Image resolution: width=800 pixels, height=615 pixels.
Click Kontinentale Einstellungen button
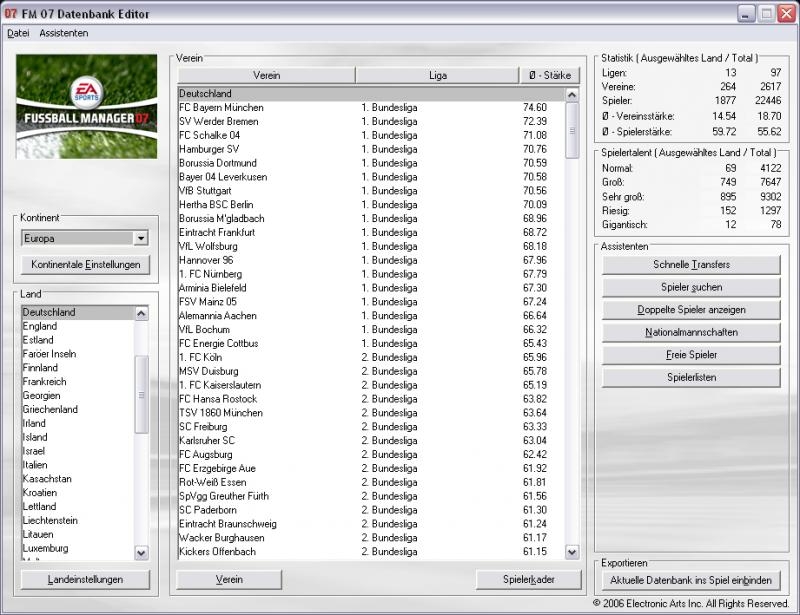coord(85,265)
